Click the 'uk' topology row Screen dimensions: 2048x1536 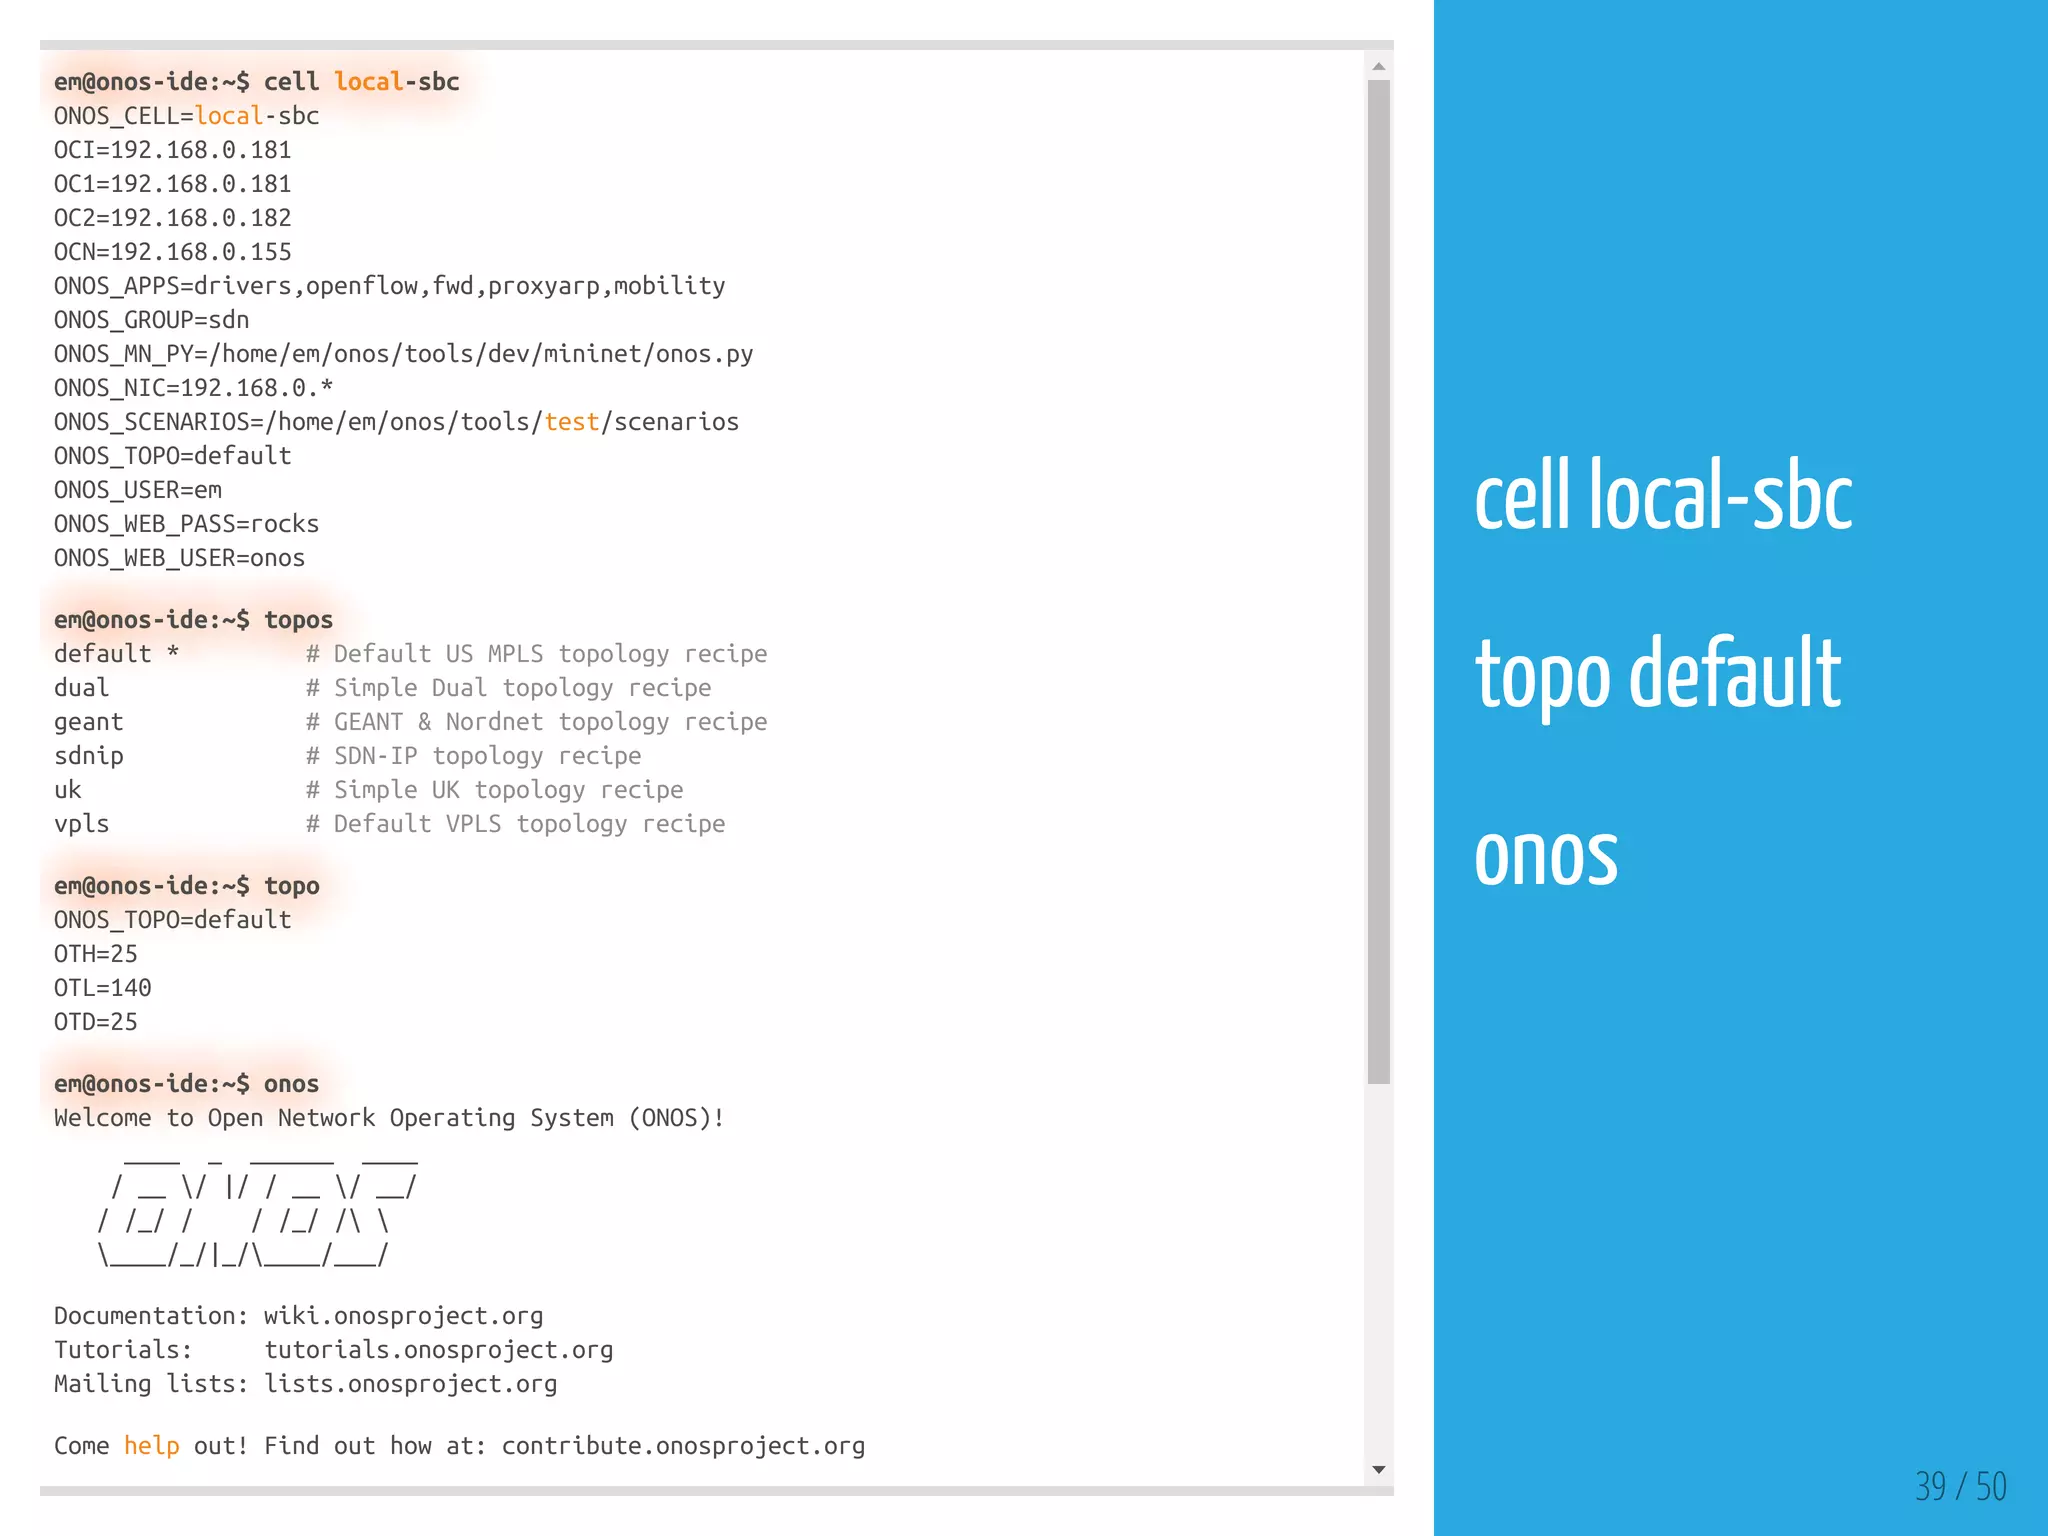pos(369,790)
